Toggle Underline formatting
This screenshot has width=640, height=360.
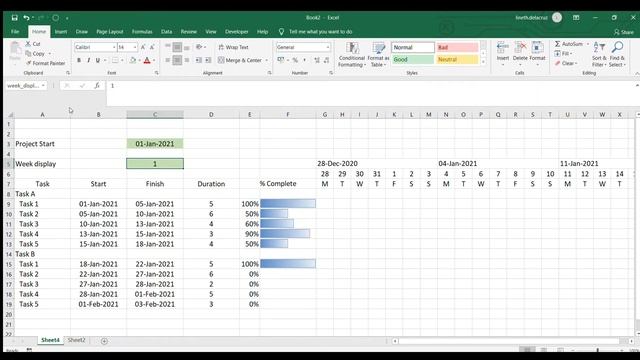pyautogui.click(x=98, y=60)
